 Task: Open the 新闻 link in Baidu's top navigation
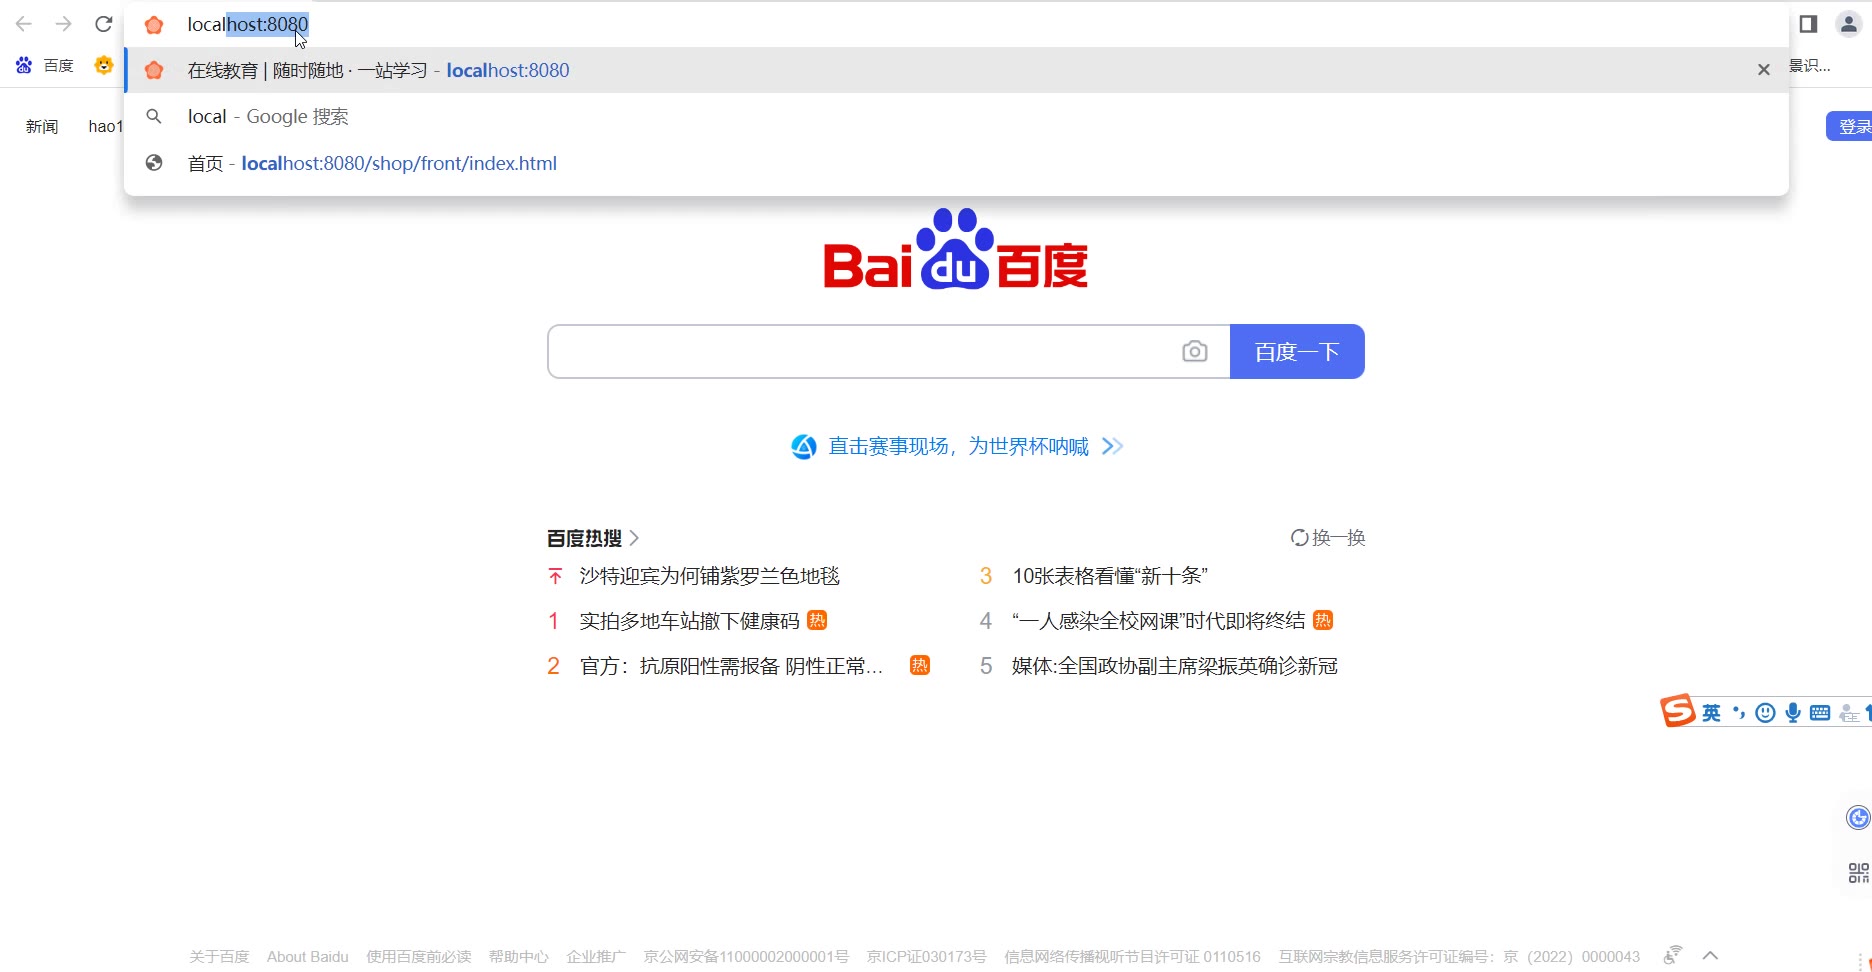coord(42,126)
